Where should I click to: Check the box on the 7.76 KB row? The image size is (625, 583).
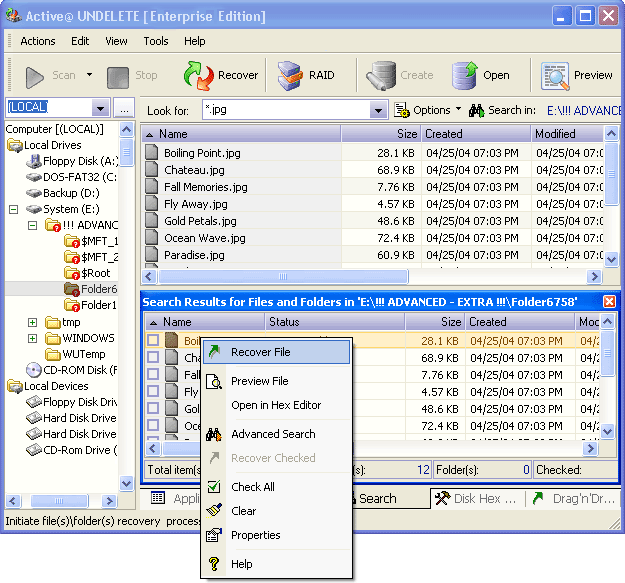point(153,375)
